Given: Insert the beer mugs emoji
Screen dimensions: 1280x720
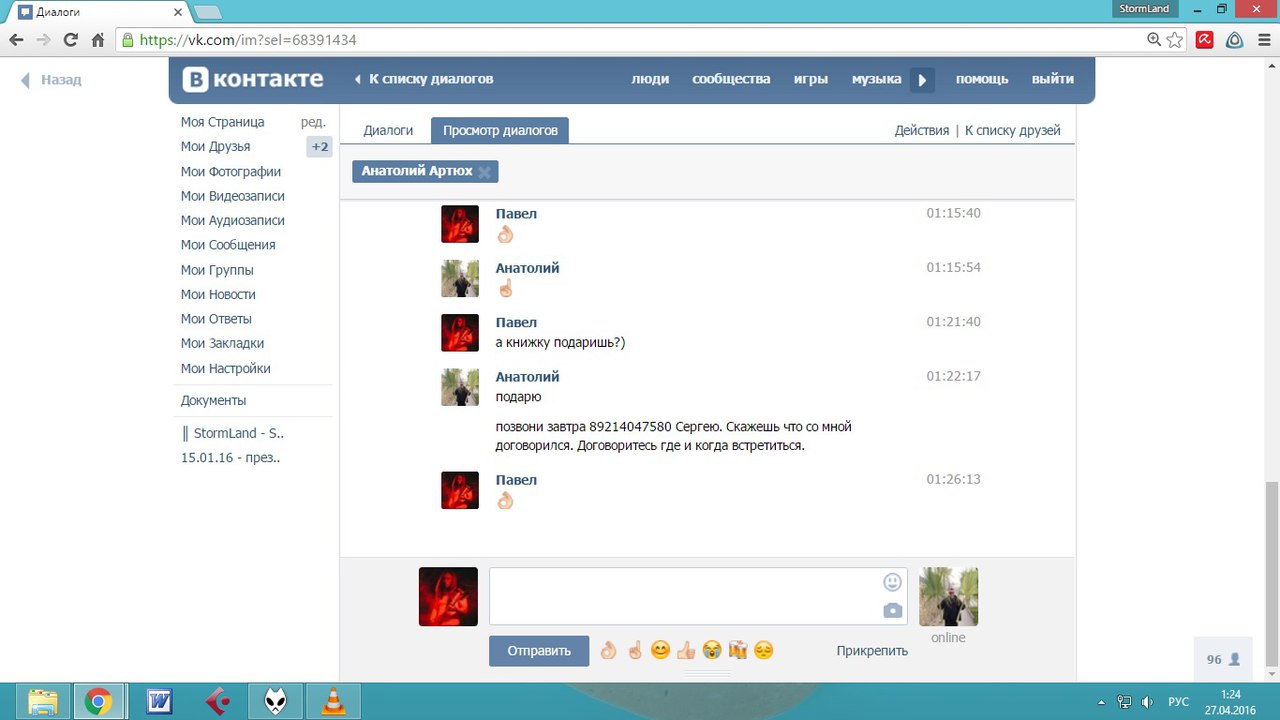Looking at the screenshot, I should (738, 651).
